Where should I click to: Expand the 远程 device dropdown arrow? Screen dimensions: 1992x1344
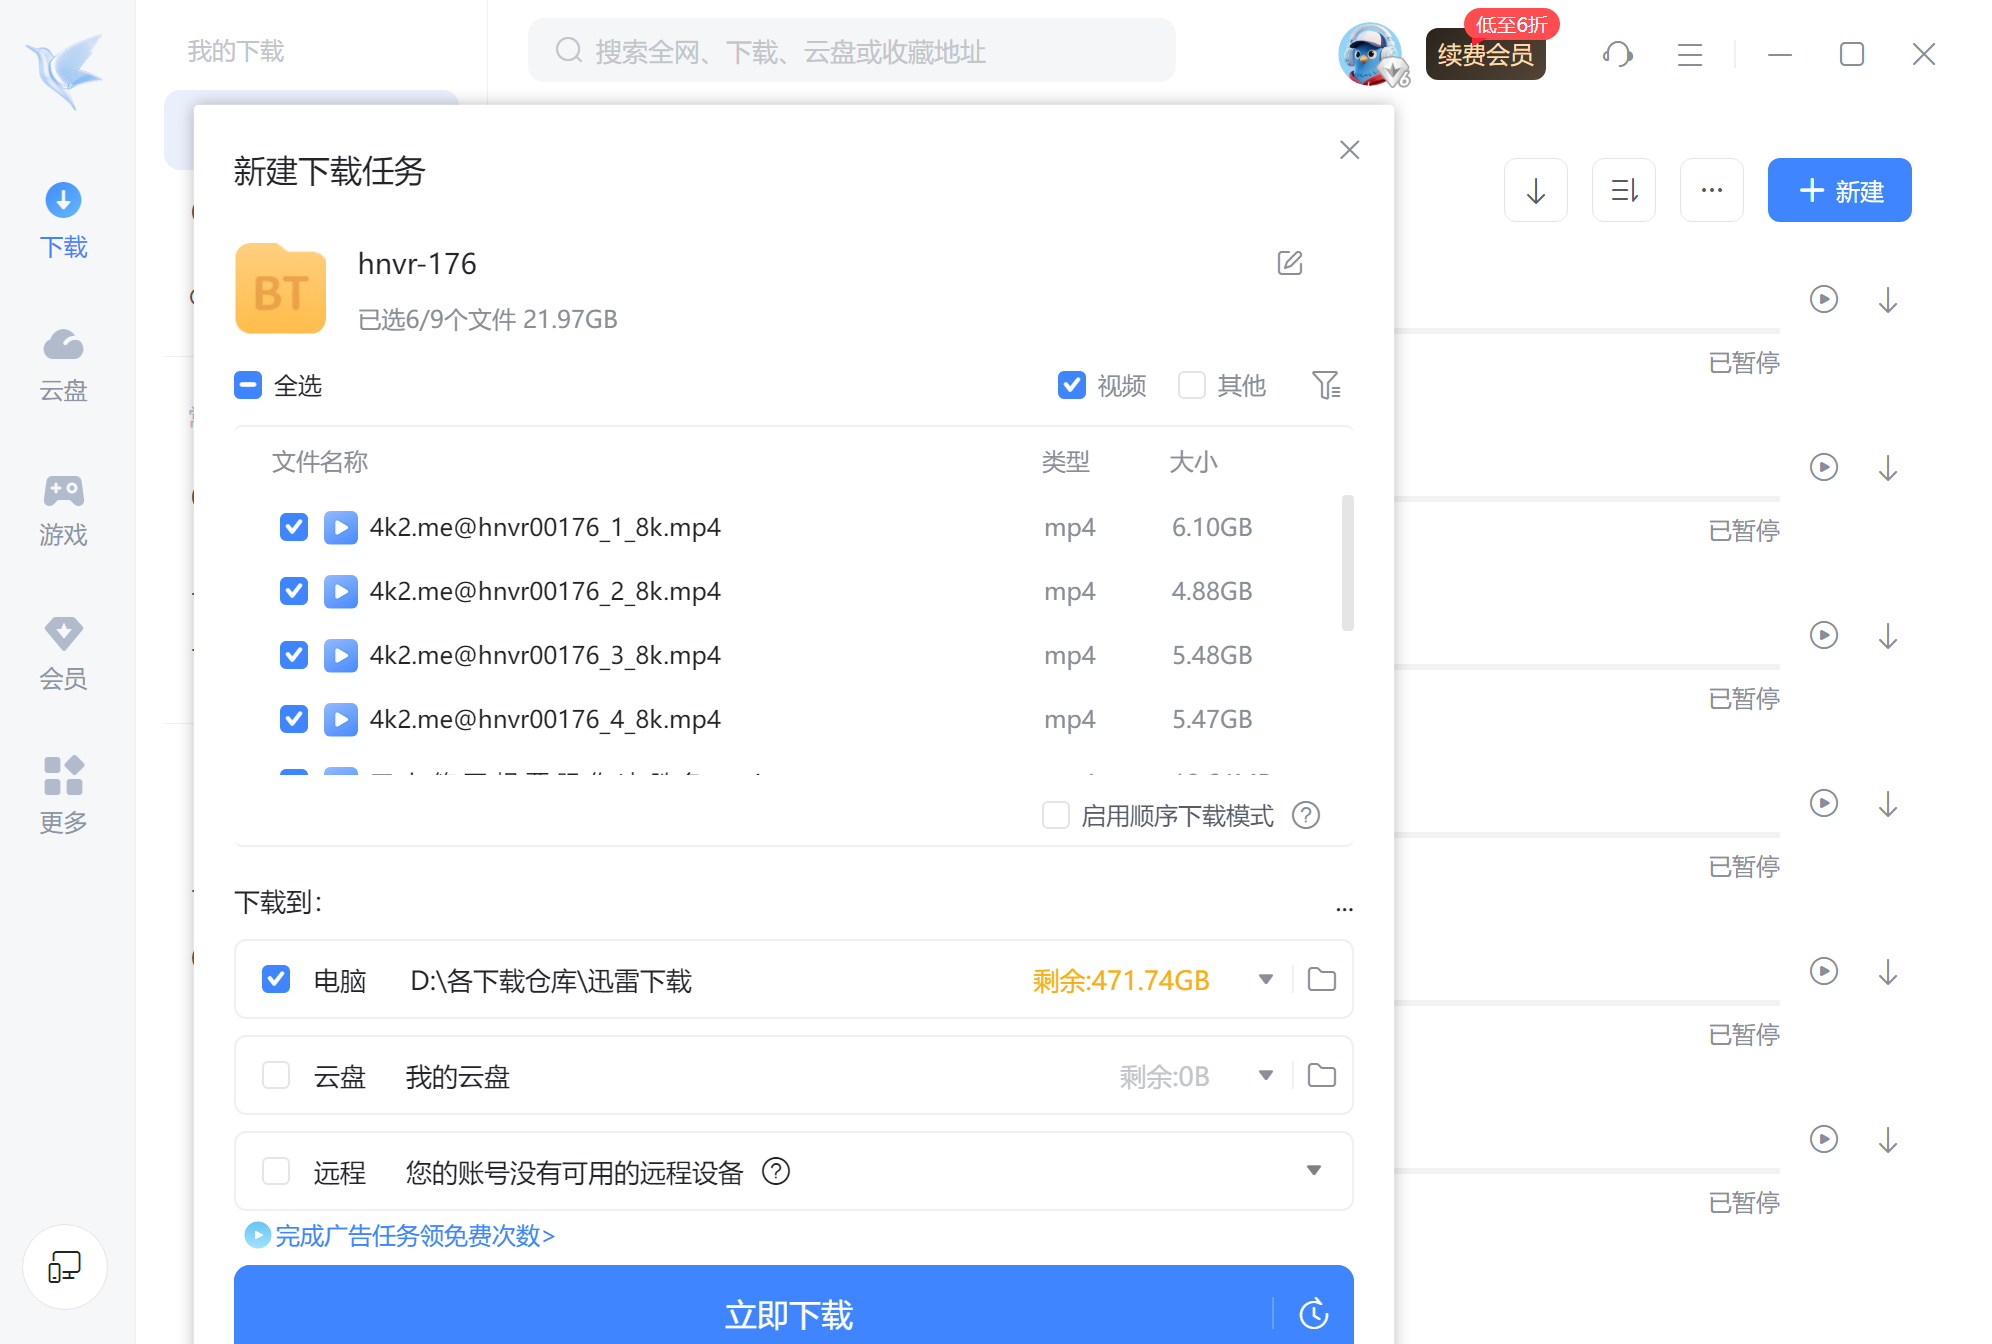[x=1314, y=1170]
